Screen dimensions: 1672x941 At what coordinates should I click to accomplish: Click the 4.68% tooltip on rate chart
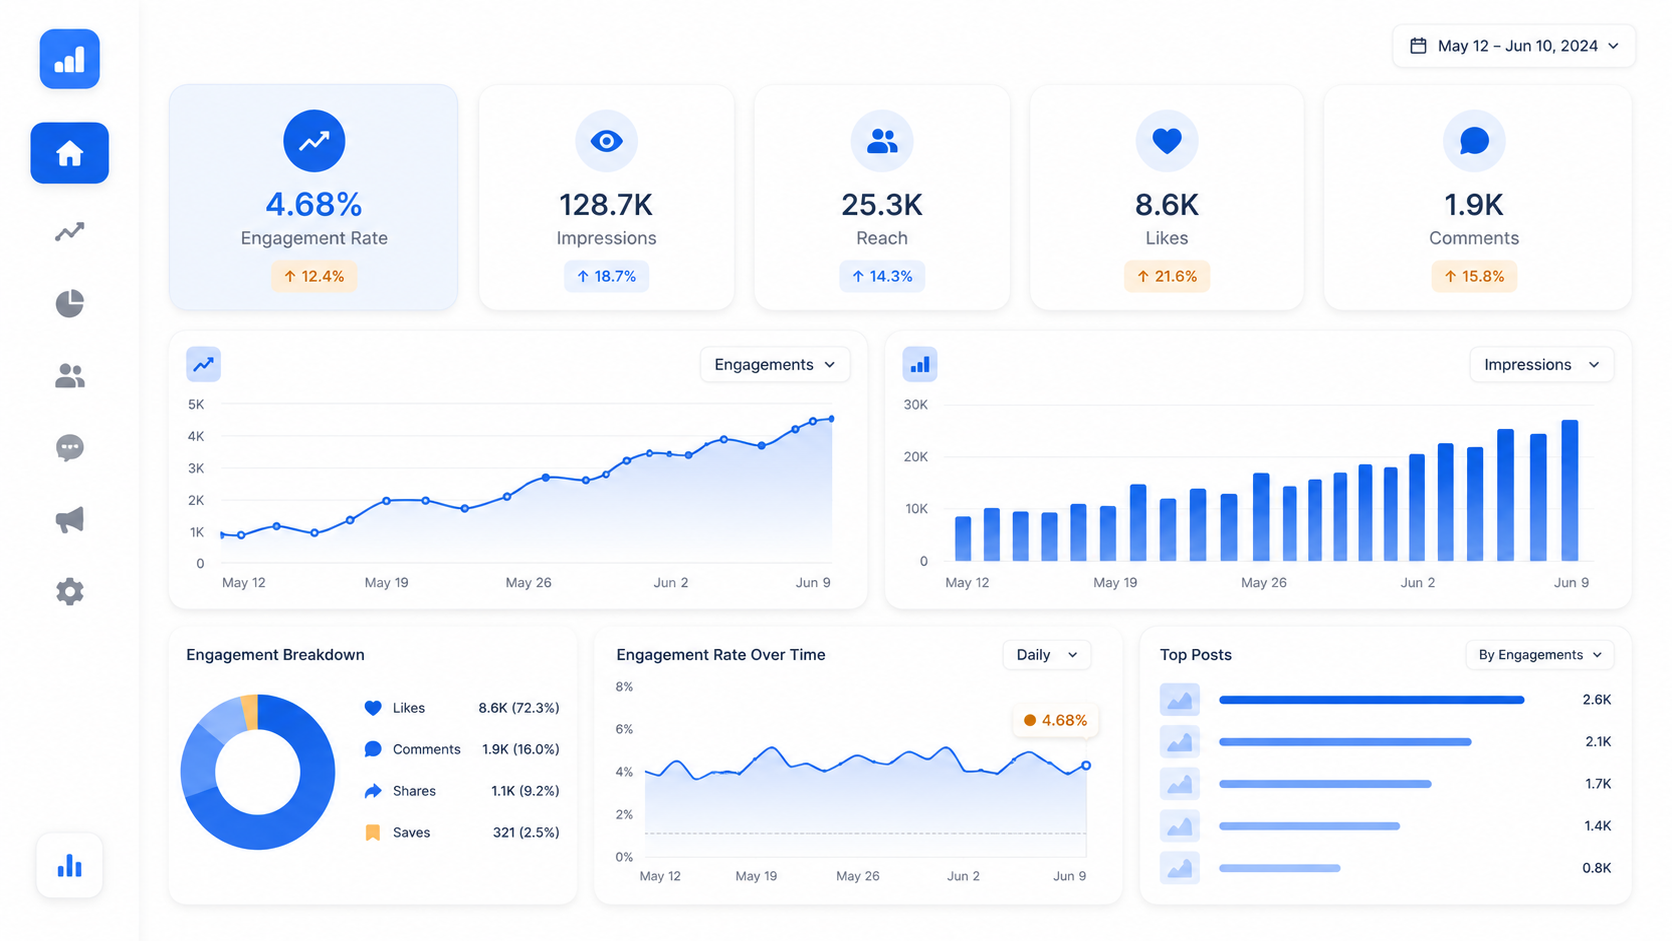click(x=1055, y=720)
